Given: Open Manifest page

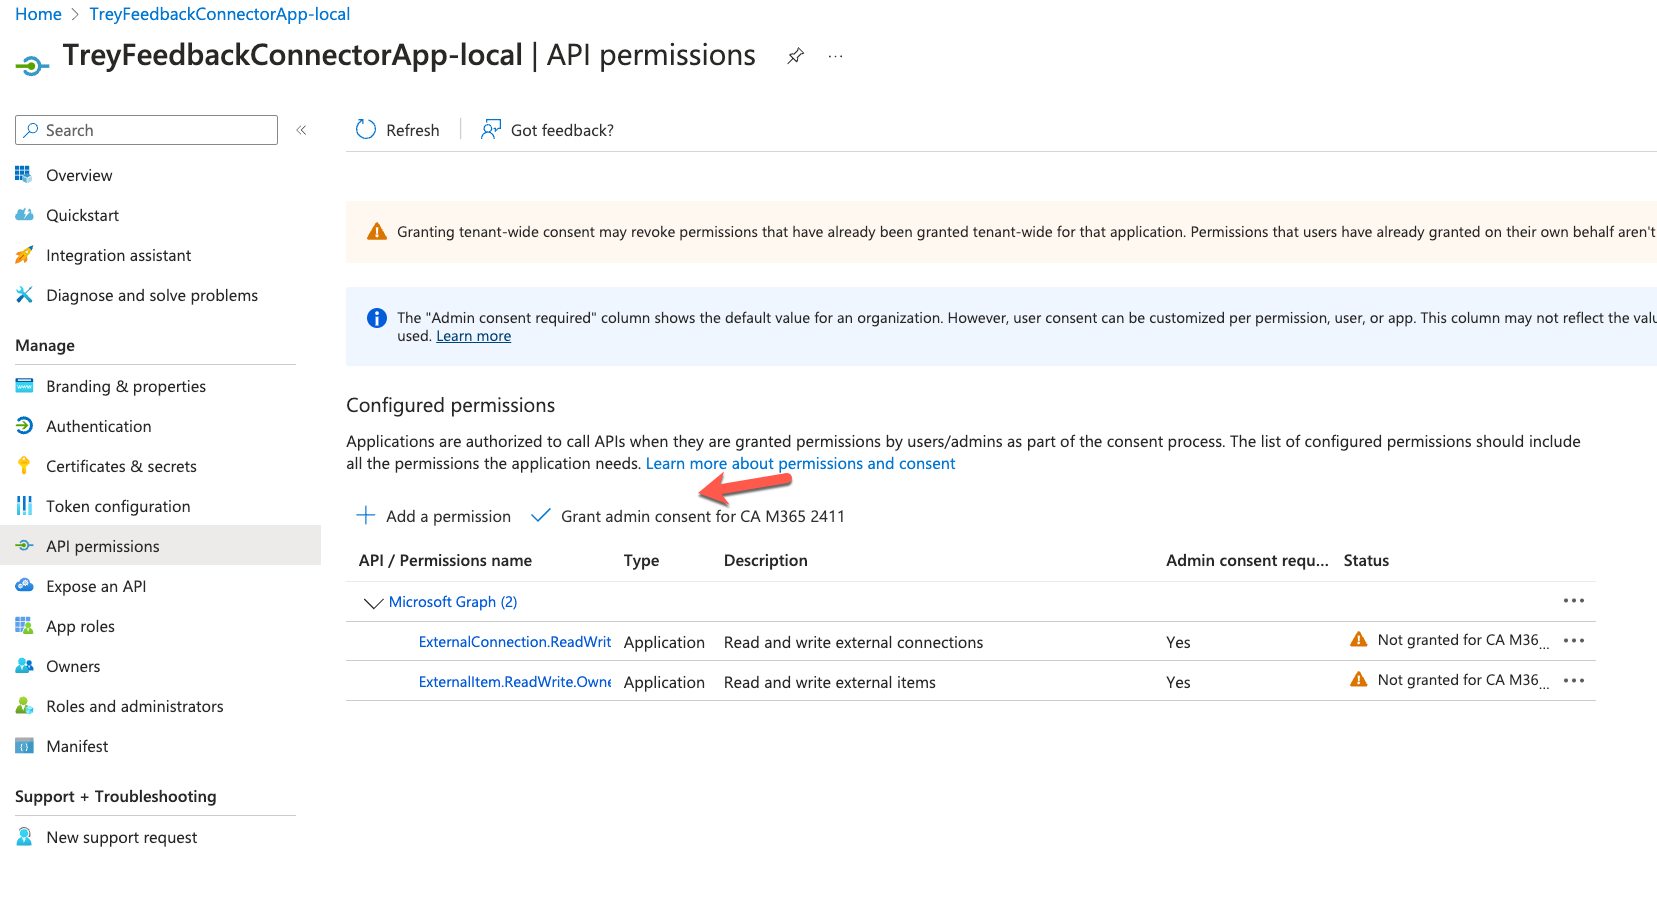Looking at the screenshot, I should click(77, 746).
